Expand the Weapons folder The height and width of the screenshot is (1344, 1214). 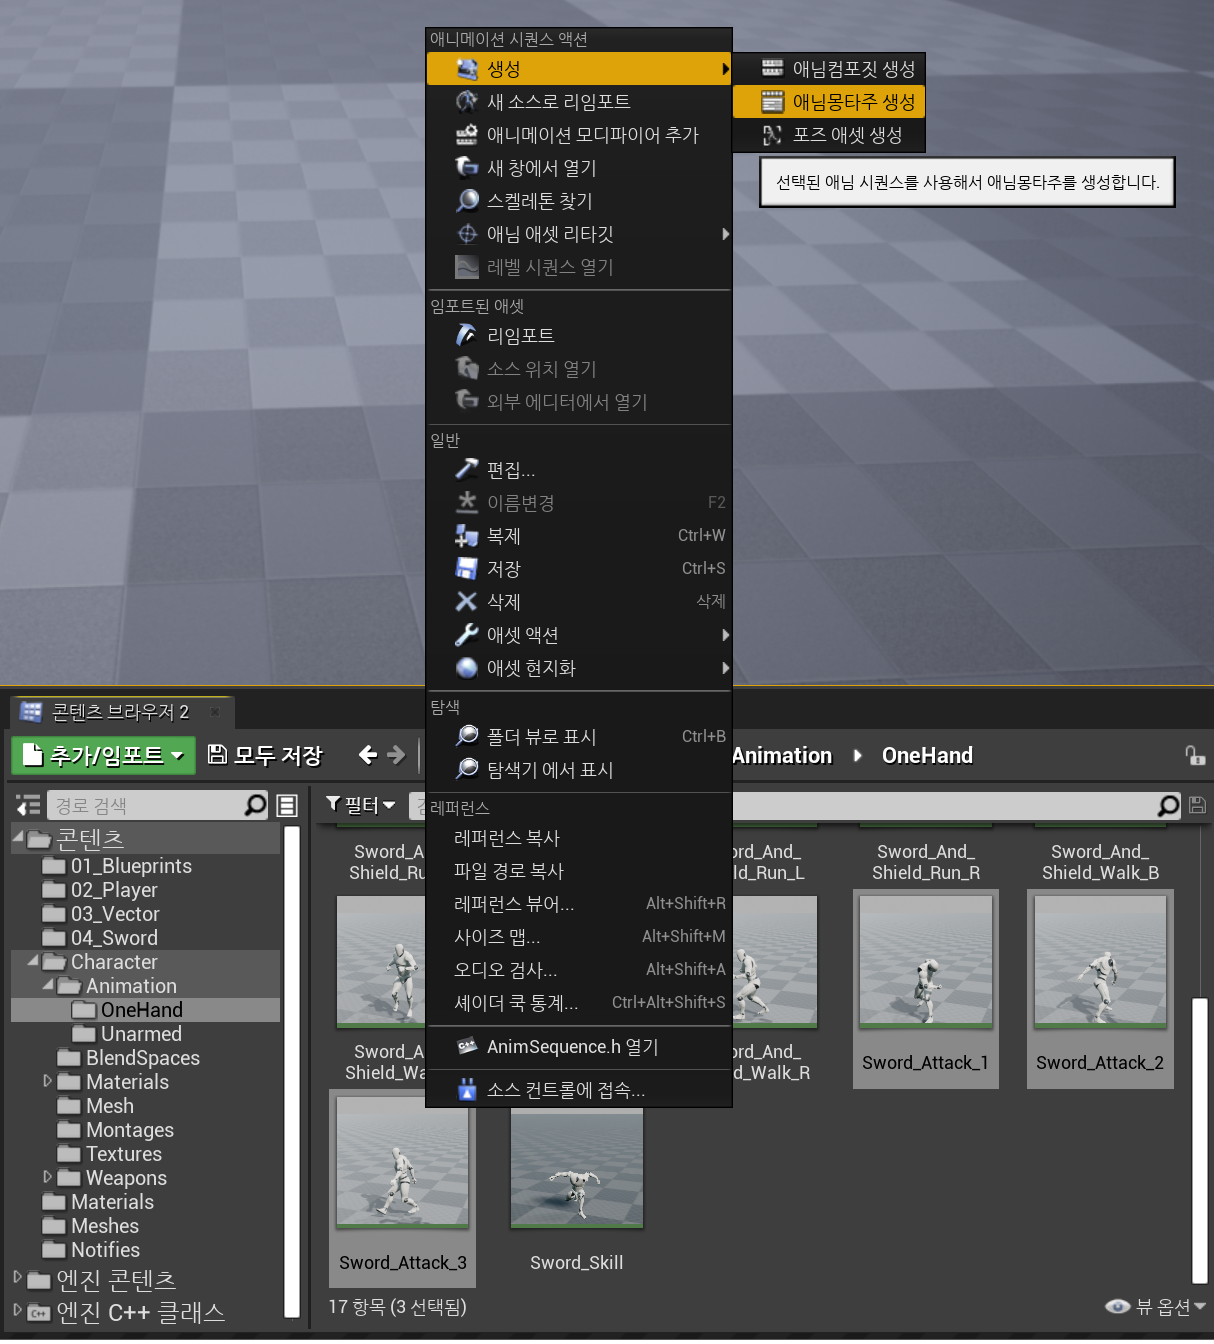47,1177
